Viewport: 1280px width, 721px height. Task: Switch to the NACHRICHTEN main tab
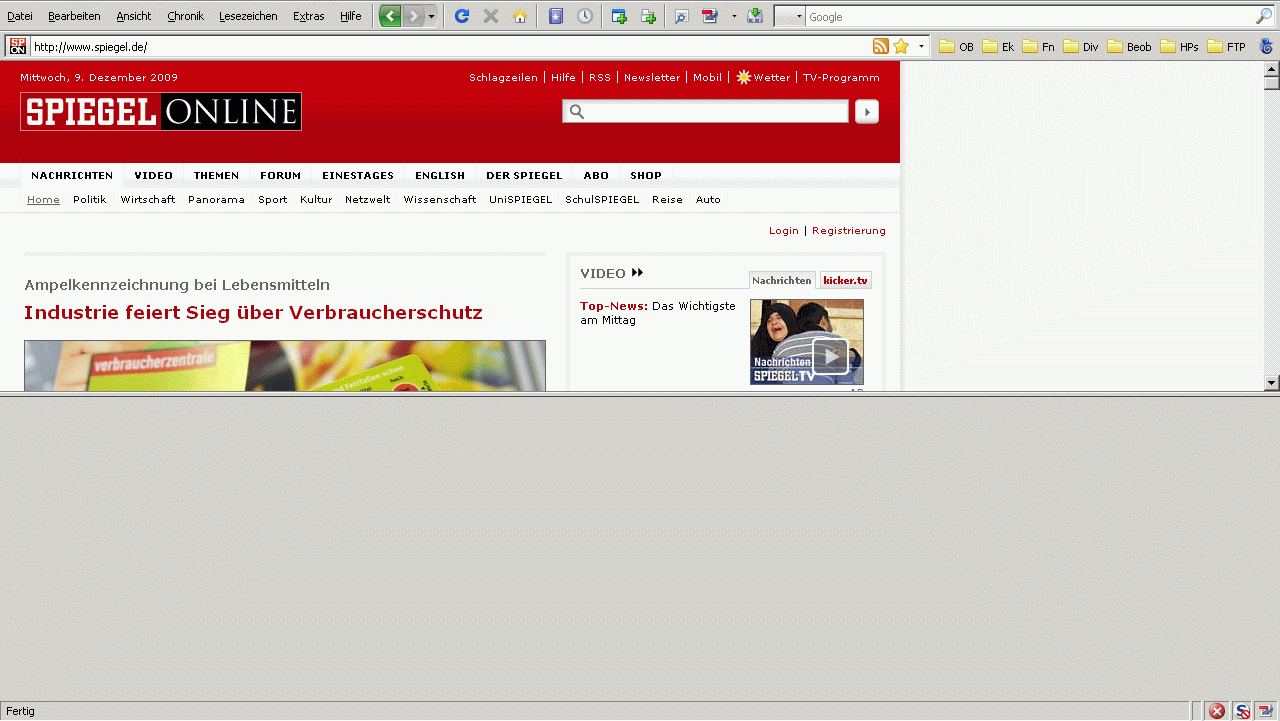tap(72, 176)
